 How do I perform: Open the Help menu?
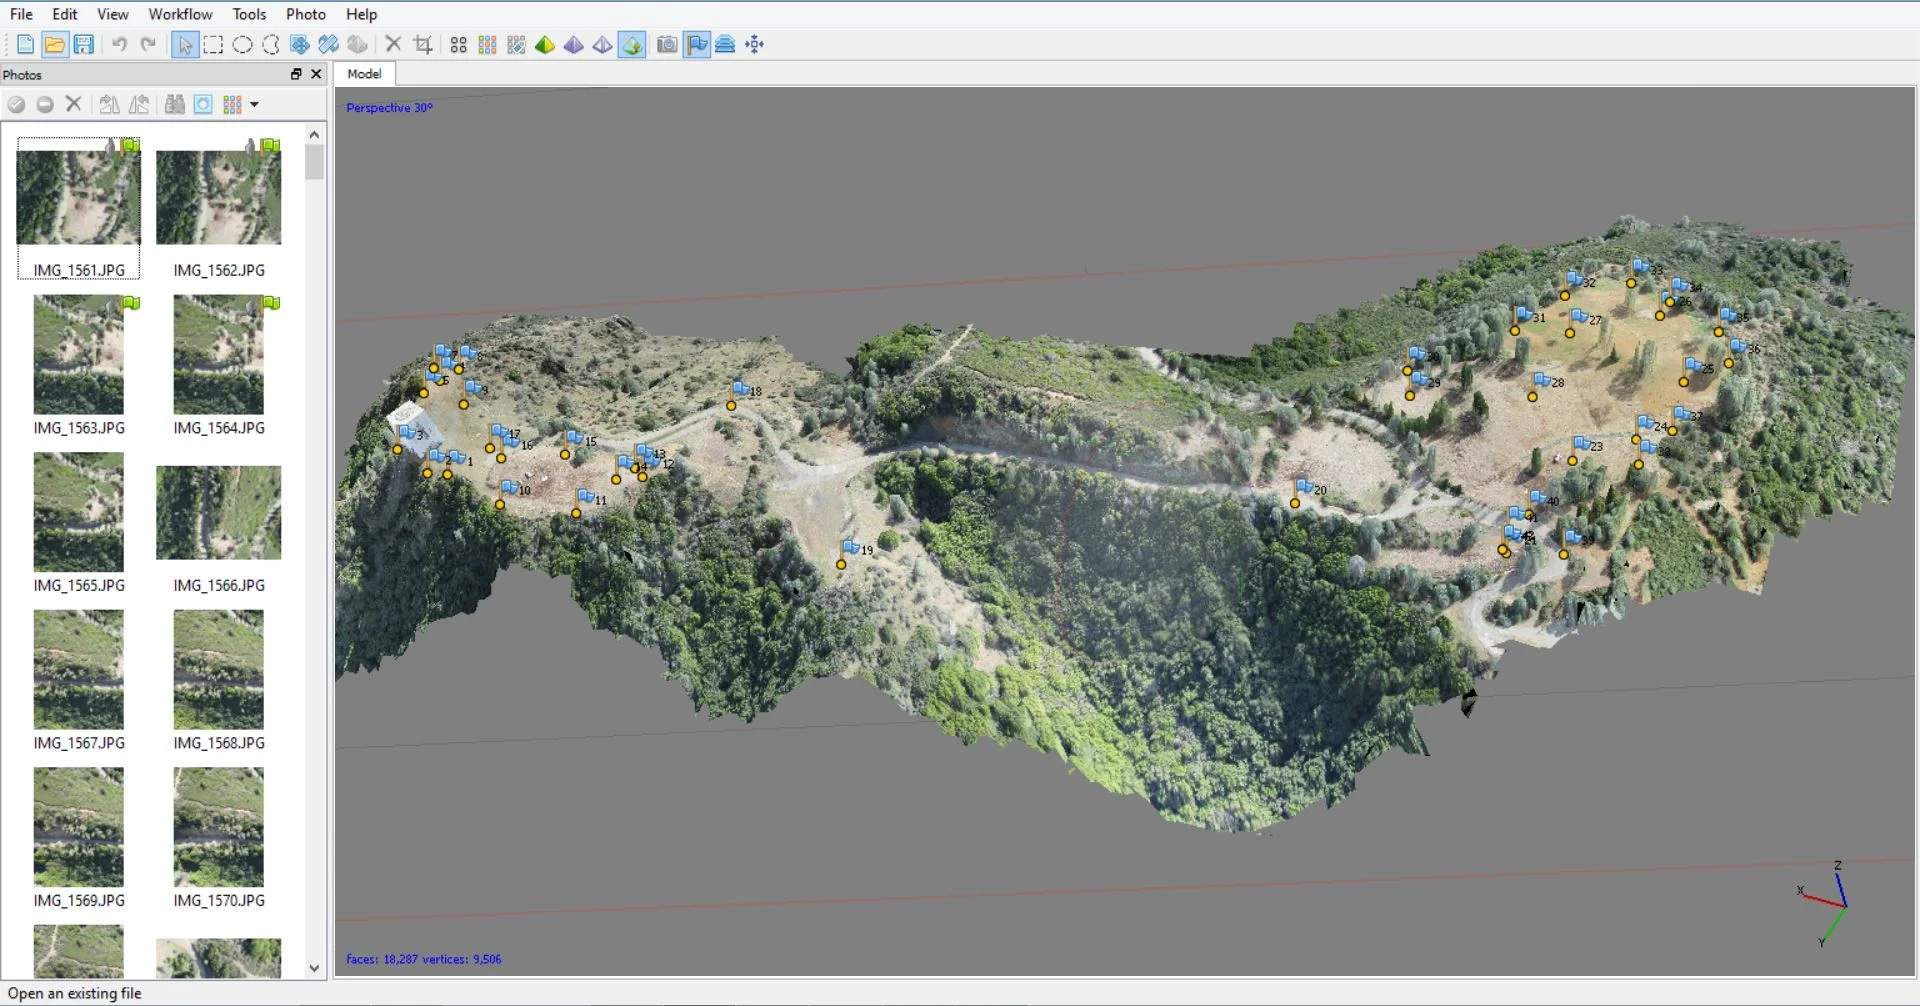pos(361,14)
